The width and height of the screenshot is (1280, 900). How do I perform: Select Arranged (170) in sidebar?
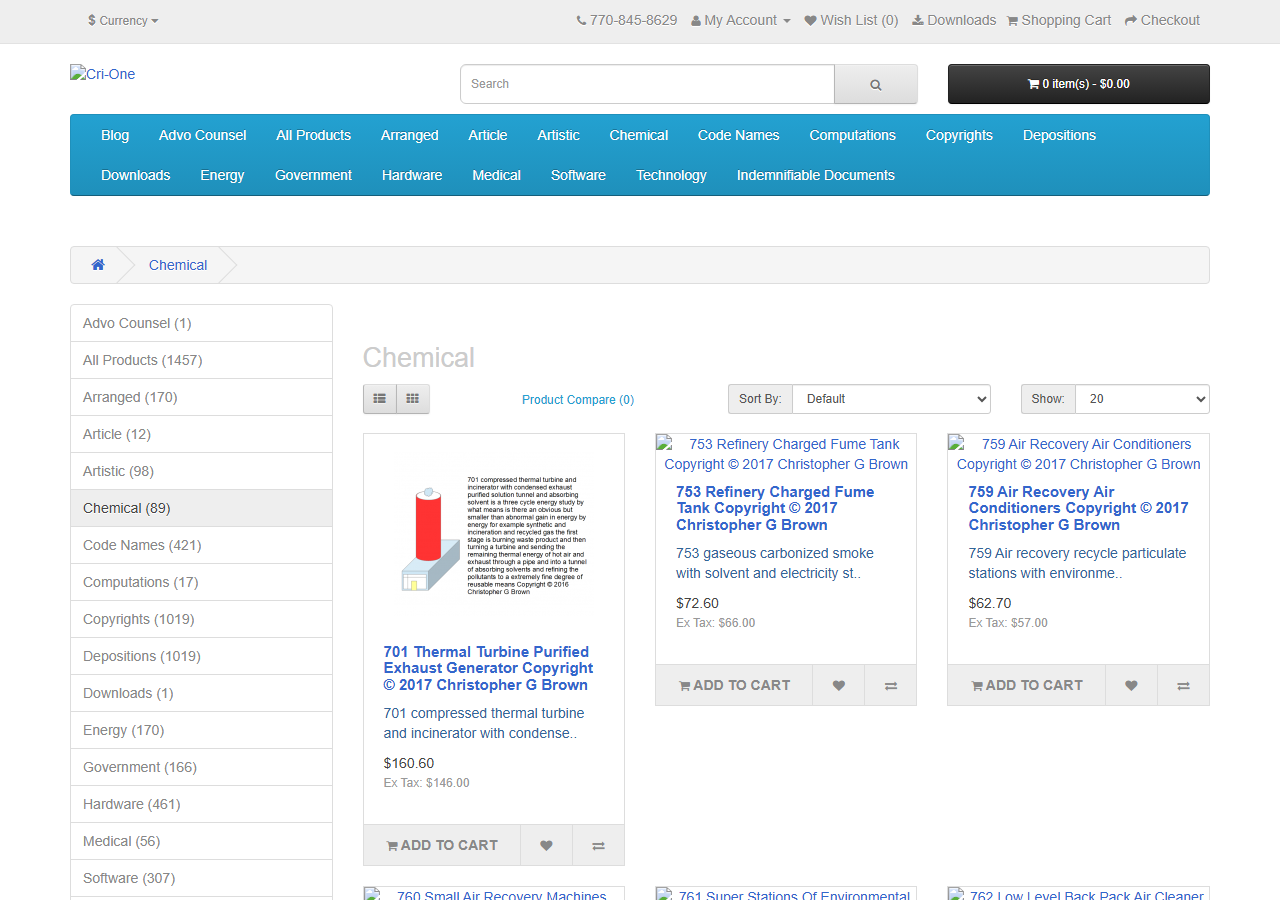pos(201,397)
